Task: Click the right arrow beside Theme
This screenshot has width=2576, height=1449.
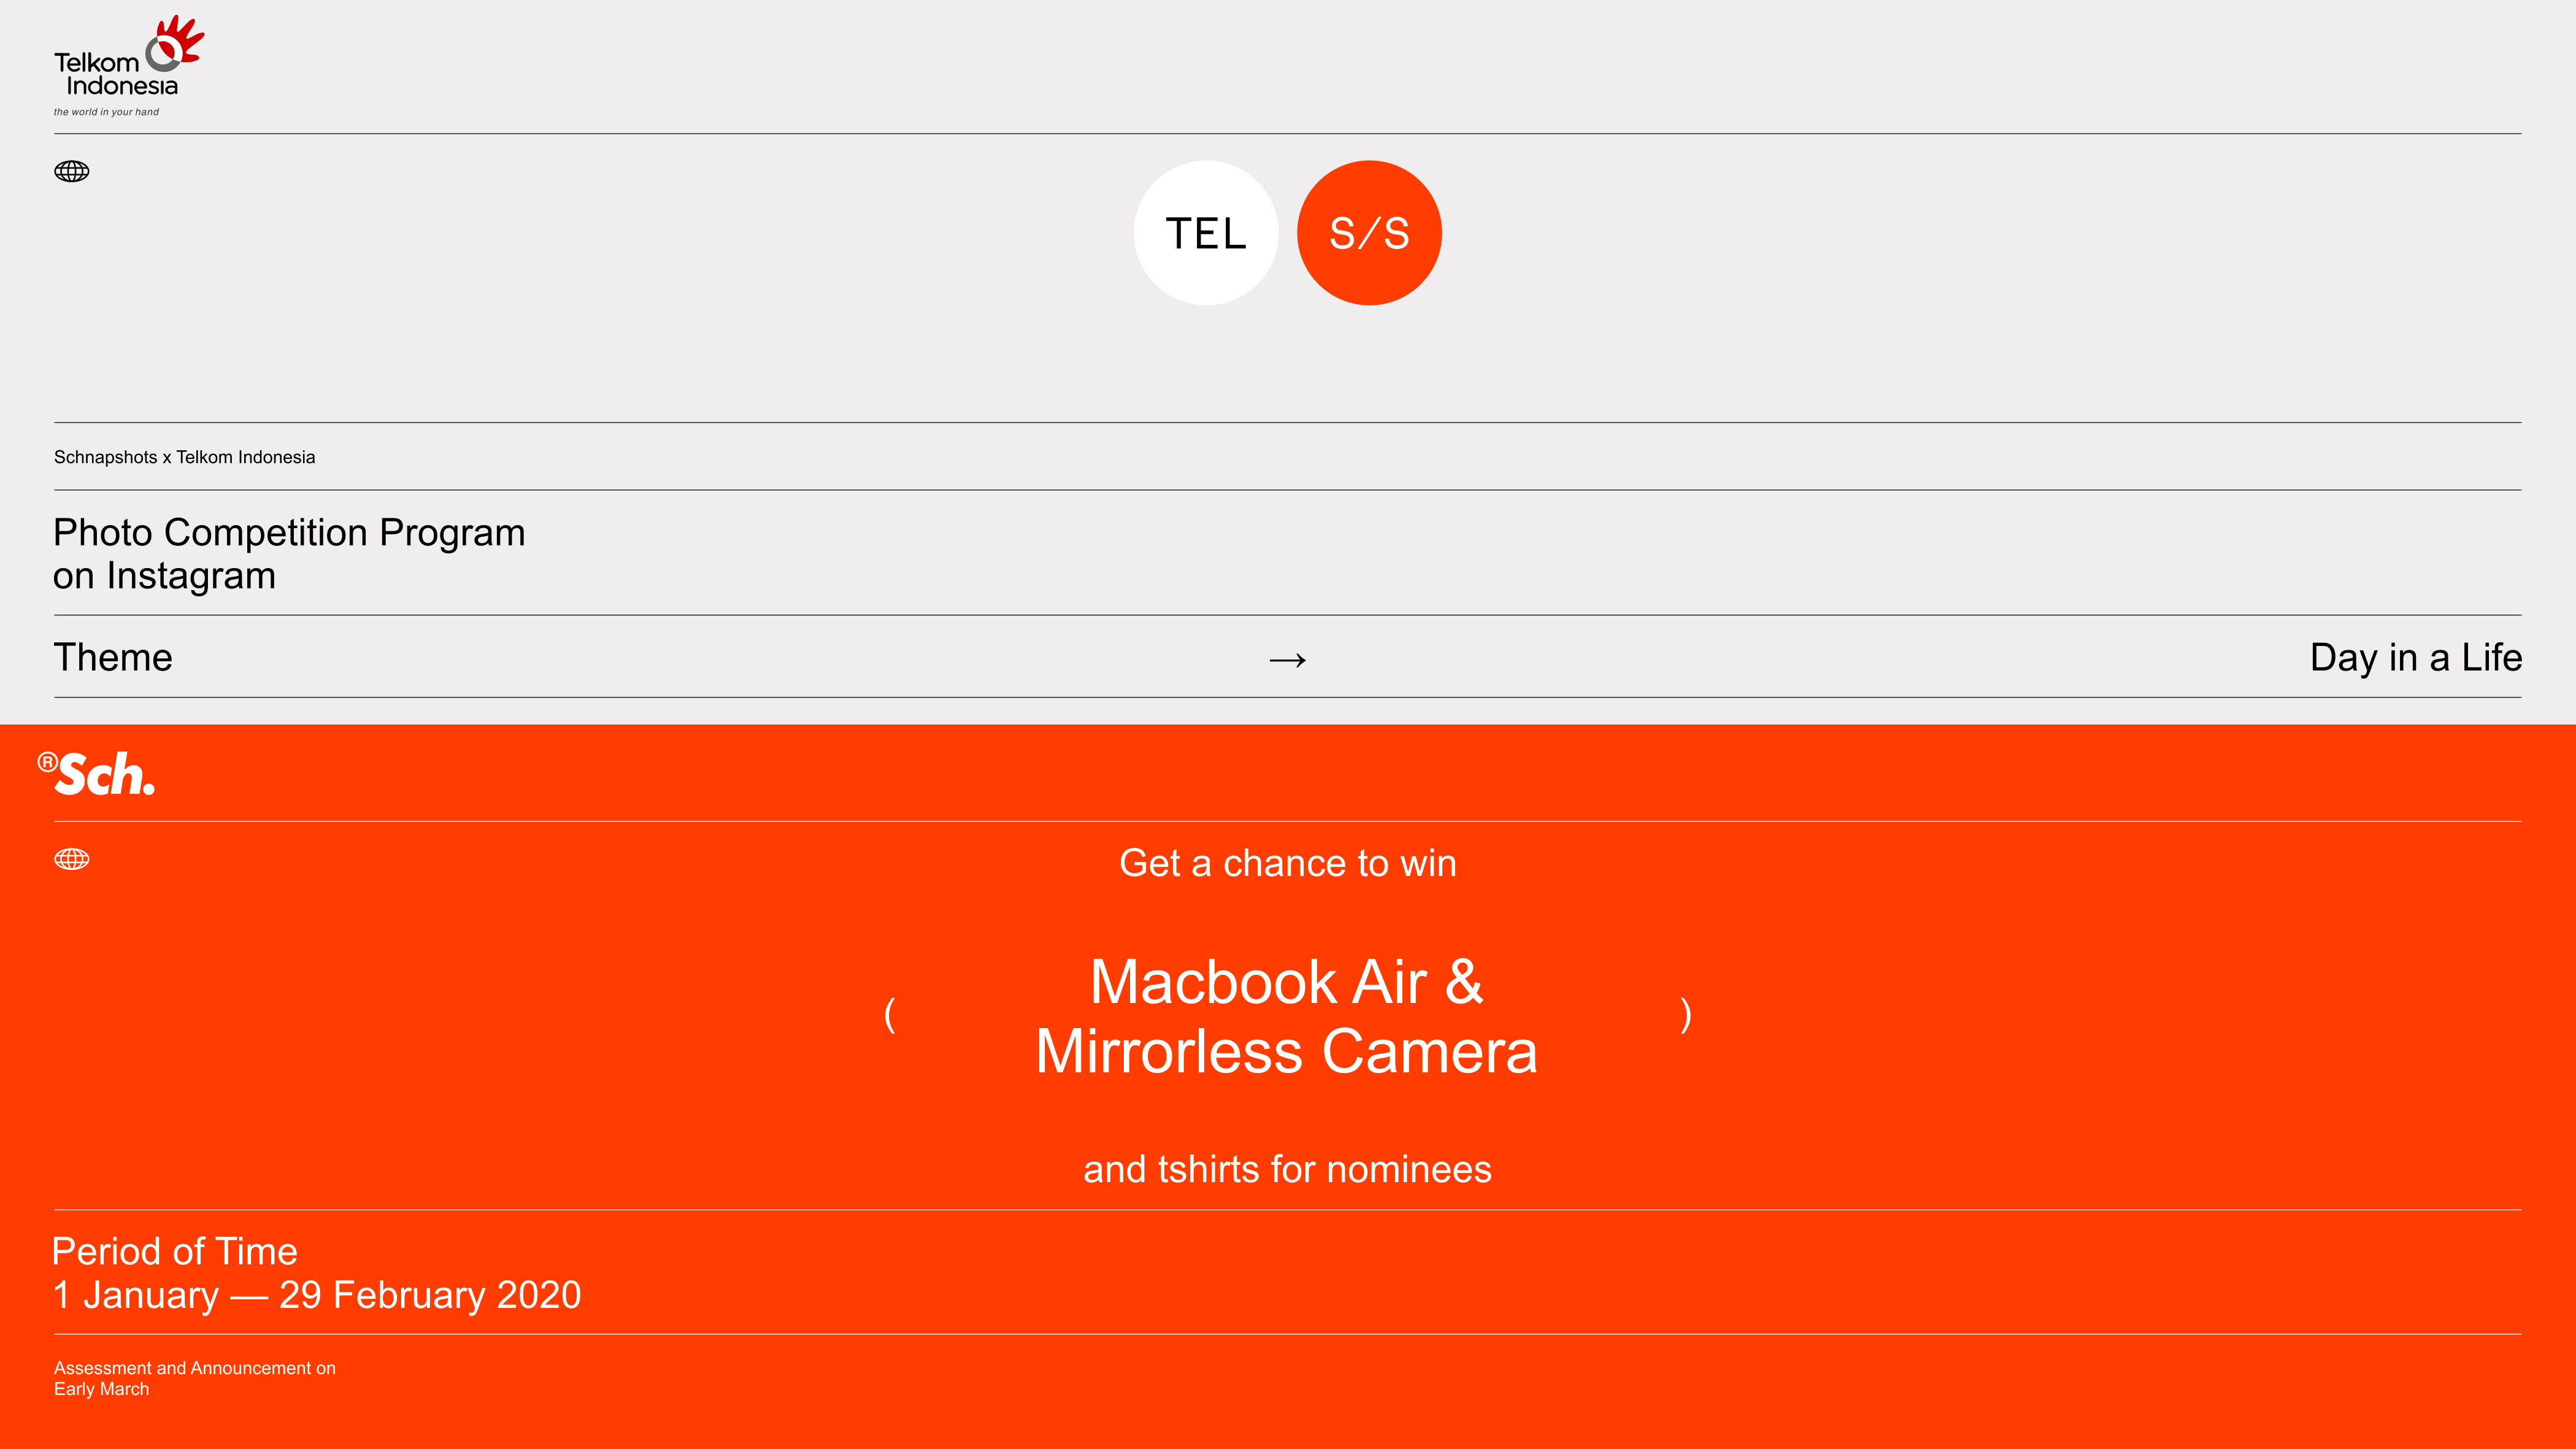Action: click(1287, 660)
